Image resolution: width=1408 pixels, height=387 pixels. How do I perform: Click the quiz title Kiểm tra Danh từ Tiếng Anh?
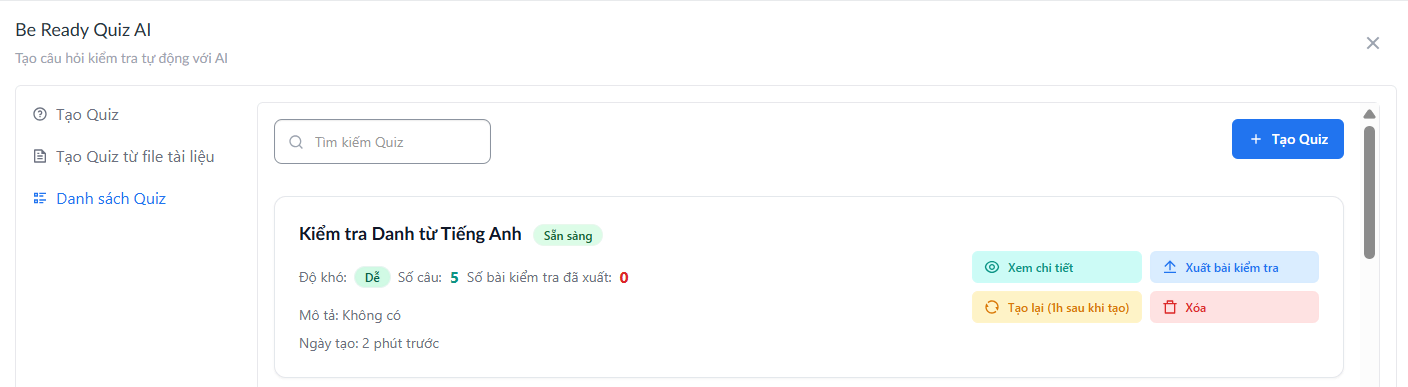(410, 234)
